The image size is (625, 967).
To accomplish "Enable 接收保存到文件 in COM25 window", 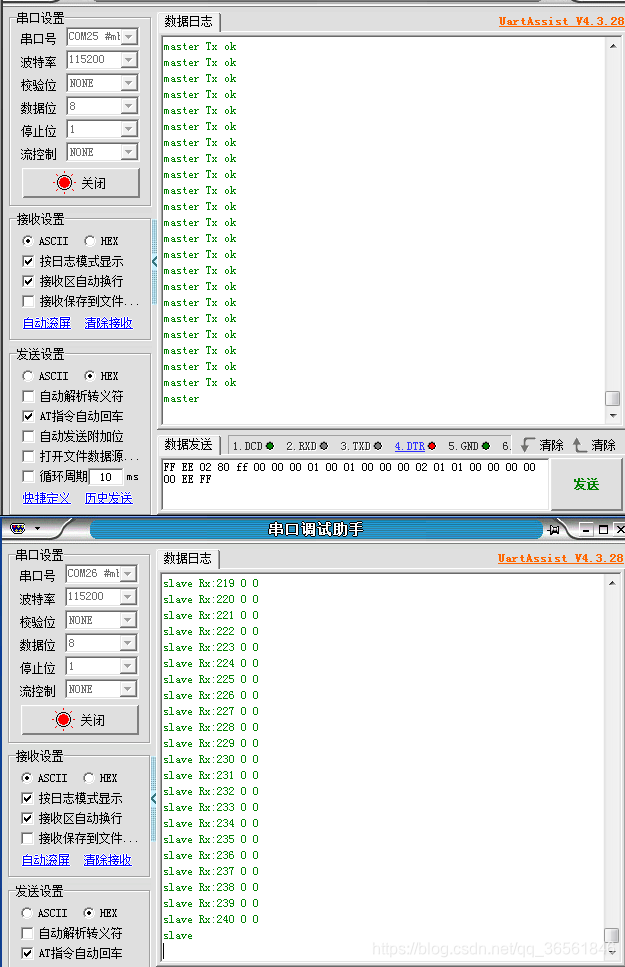I will point(28,301).
